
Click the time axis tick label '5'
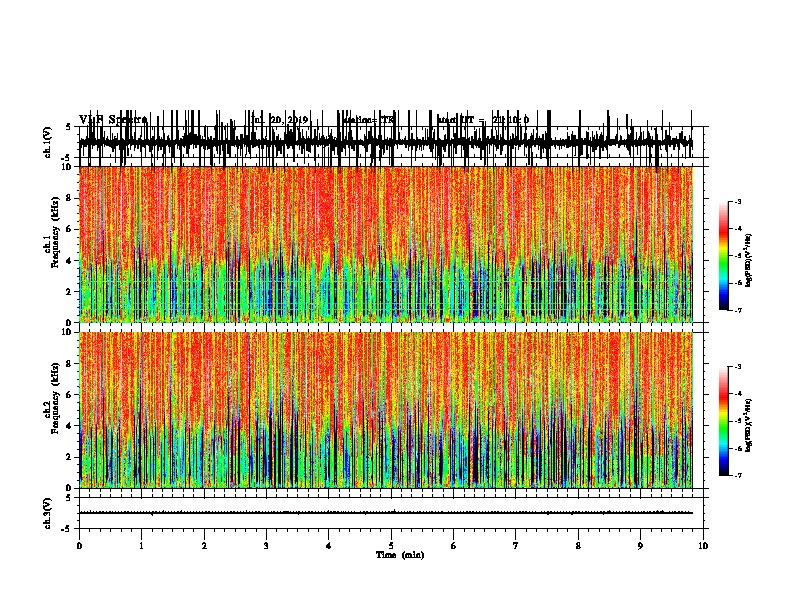click(x=391, y=546)
